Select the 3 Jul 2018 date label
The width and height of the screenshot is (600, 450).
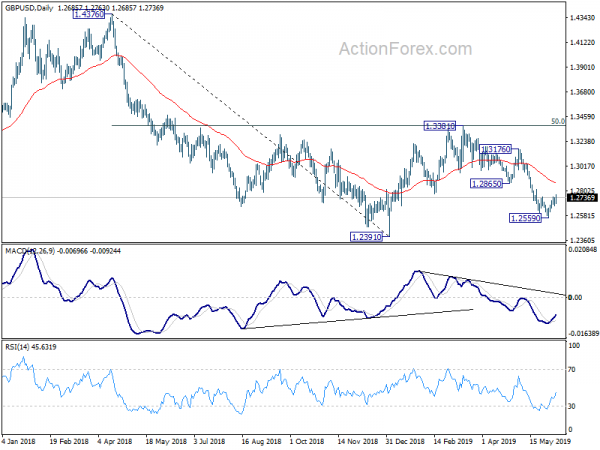pos(209,441)
